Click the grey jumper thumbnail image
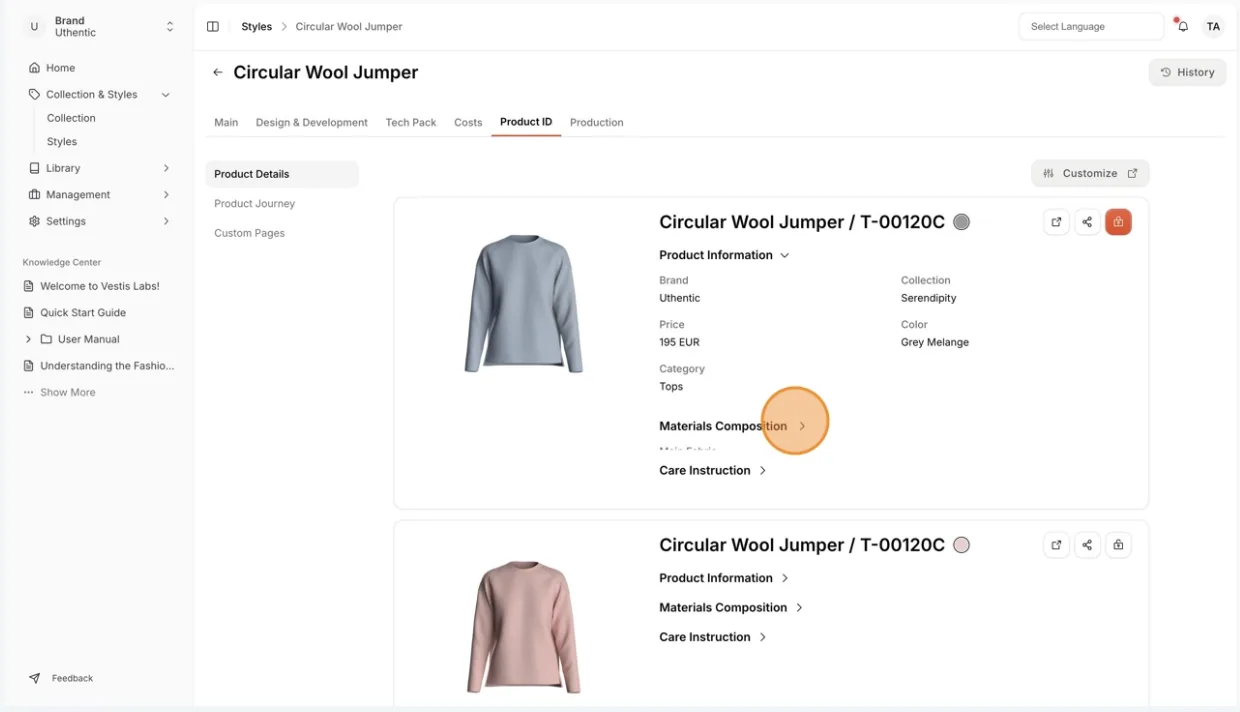Screen dimensions: 1240x712 click(523, 304)
